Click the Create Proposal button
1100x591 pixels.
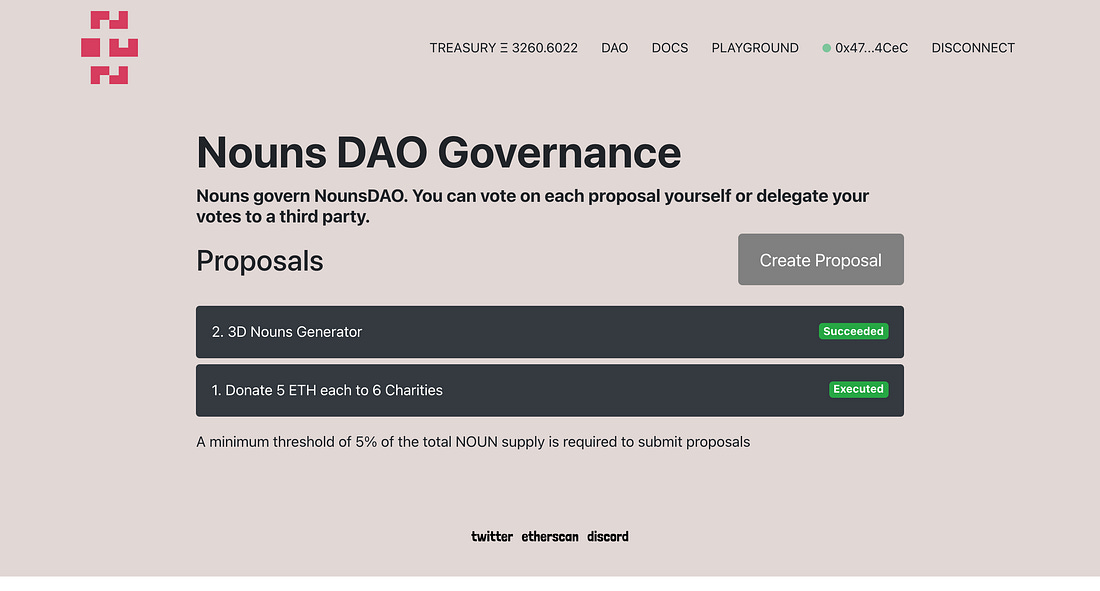tap(820, 260)
